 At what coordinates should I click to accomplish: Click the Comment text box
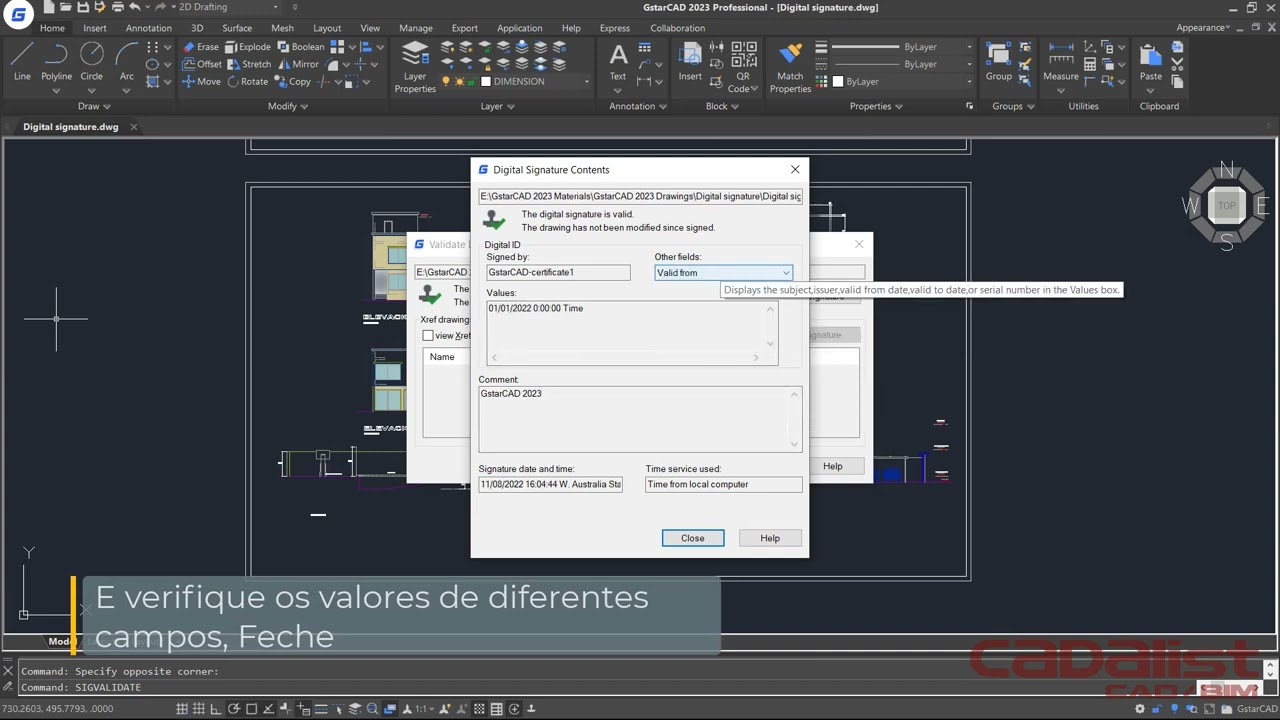tap(640, 420)
